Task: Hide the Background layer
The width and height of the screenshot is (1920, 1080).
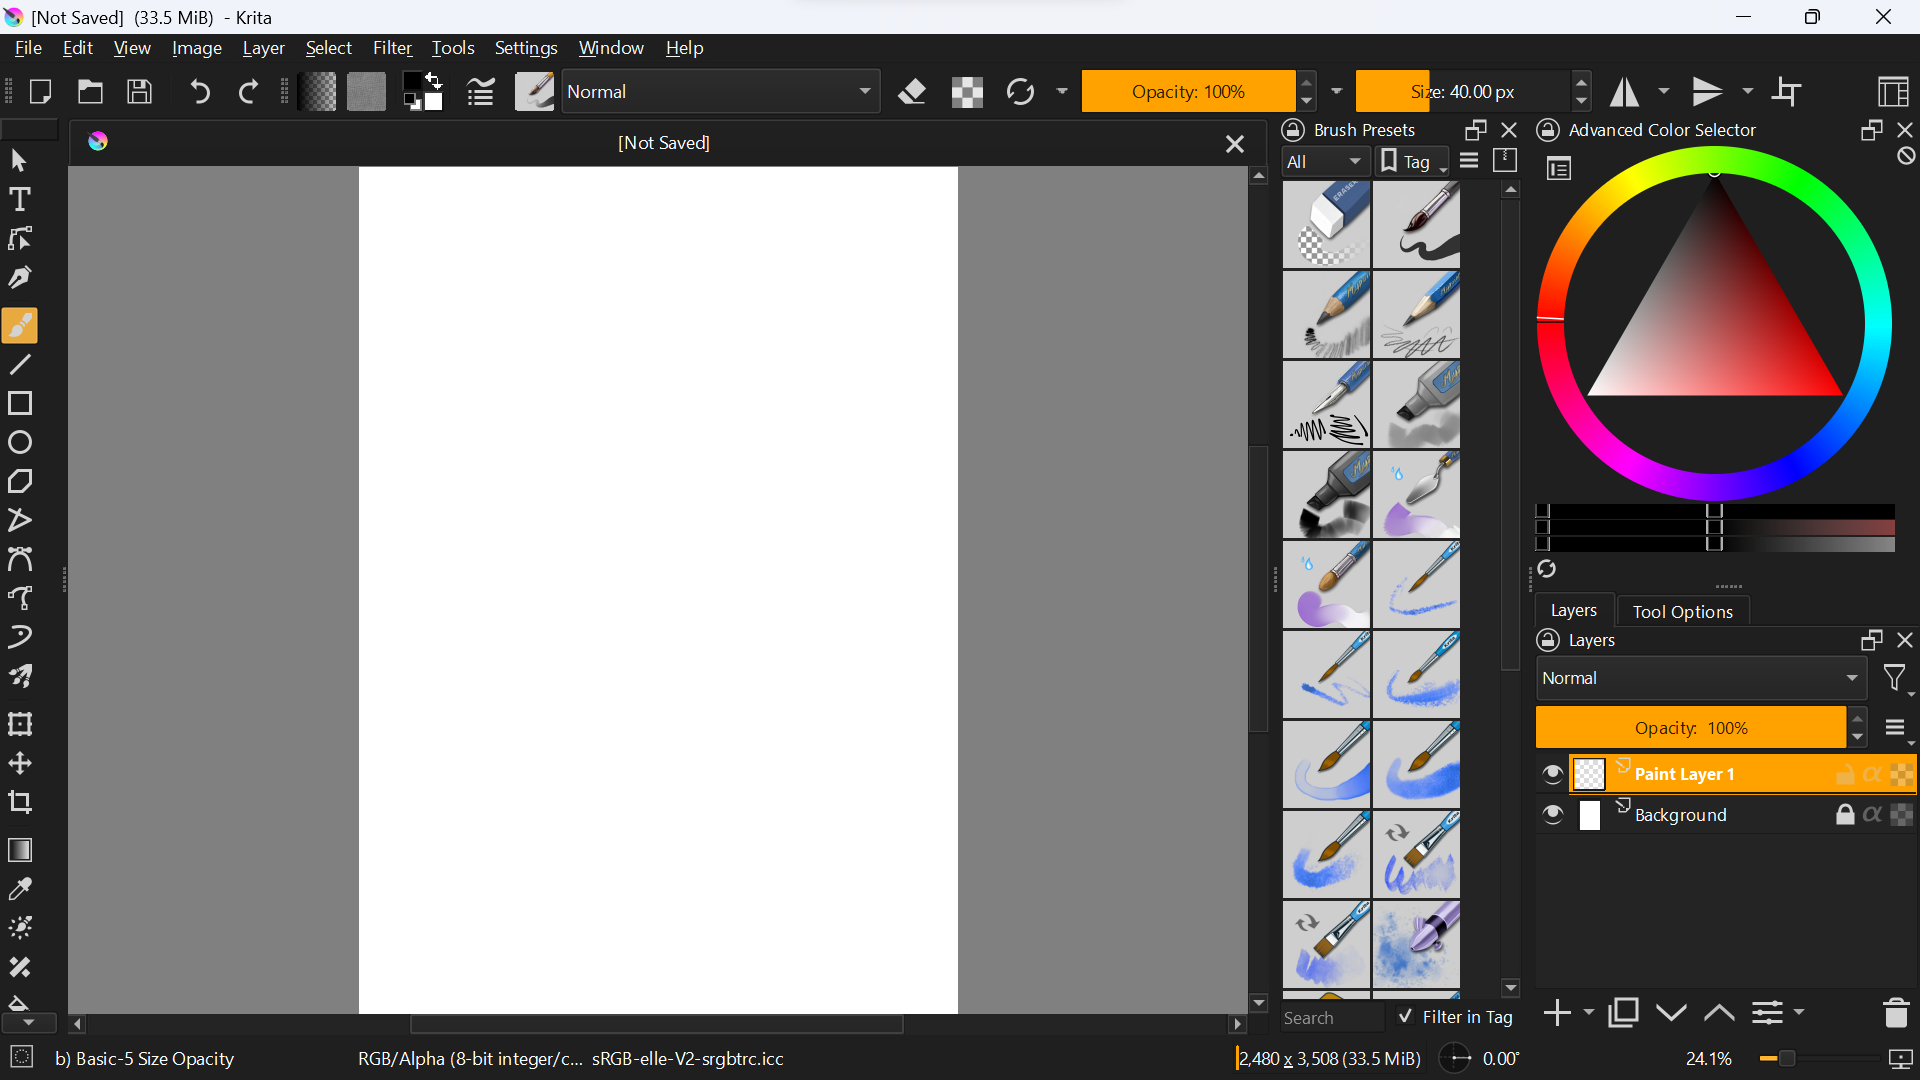Action: point(1552,815)
